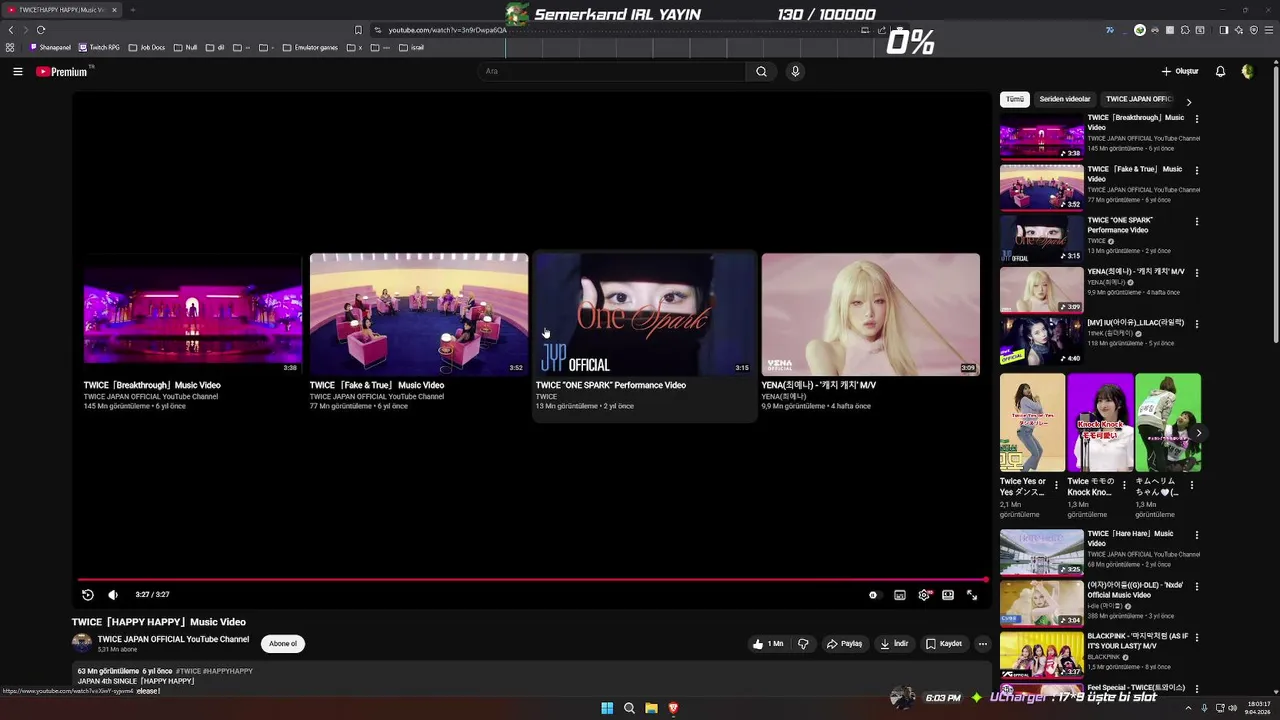The image size is (1280, 720).
Task: Select the TWICE JAPAN OFFICIAL chip
Action: tap(1139, 99)
